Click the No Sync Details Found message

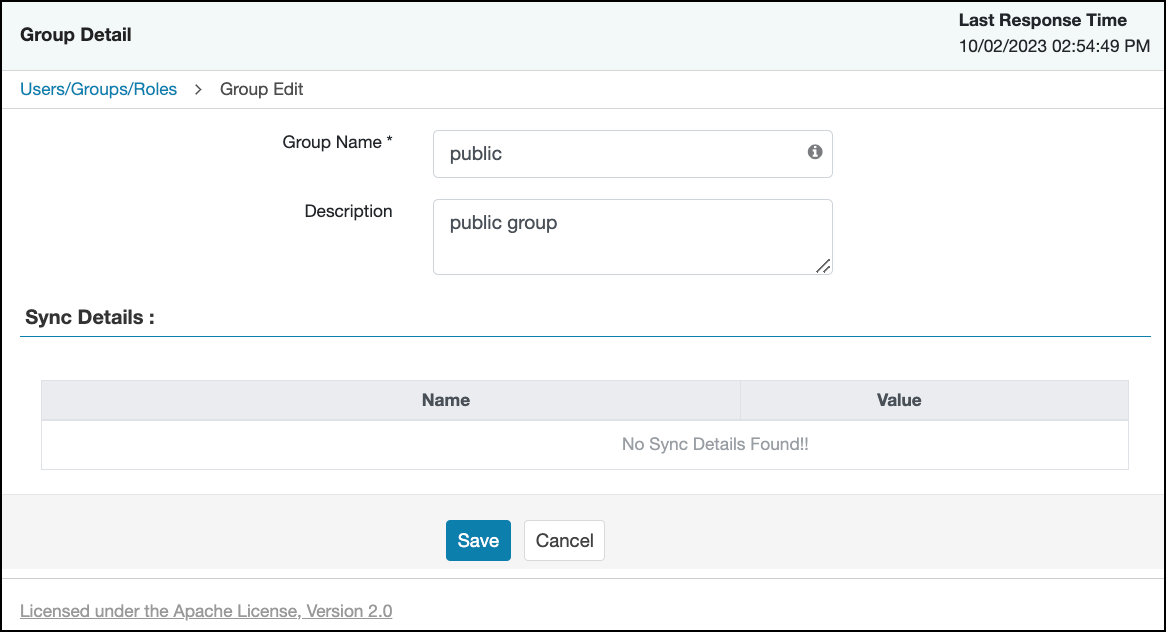pos(714,444)
